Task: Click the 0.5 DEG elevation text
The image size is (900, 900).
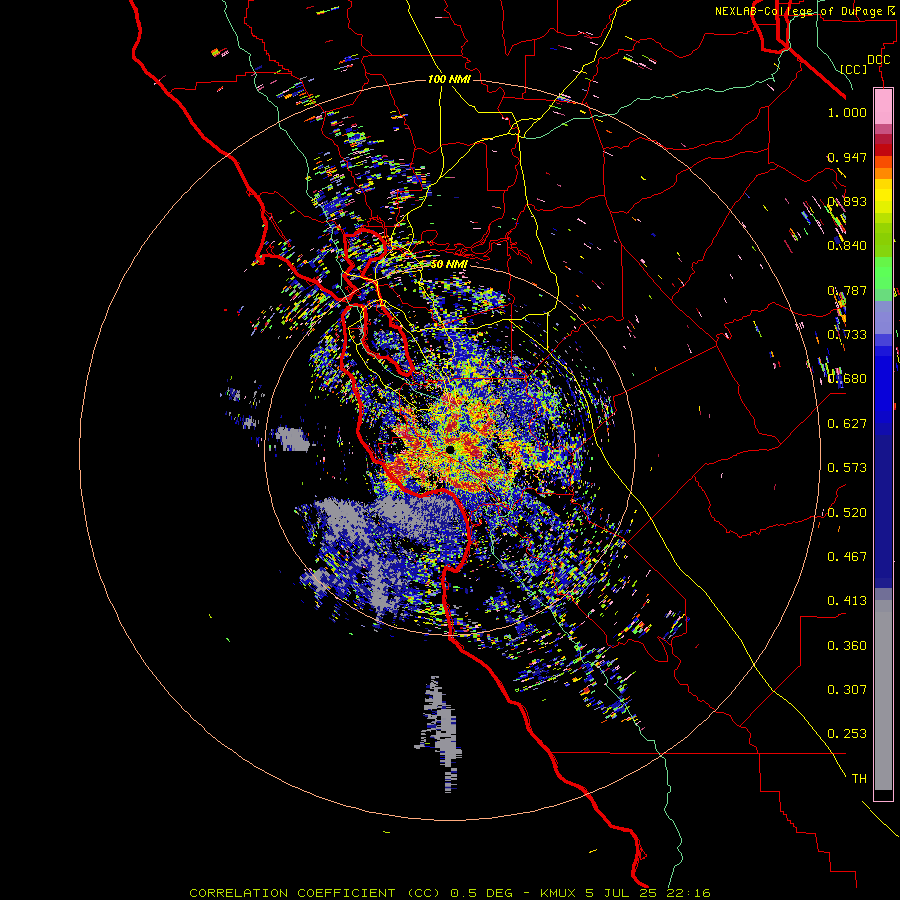Action: [481, 893]
